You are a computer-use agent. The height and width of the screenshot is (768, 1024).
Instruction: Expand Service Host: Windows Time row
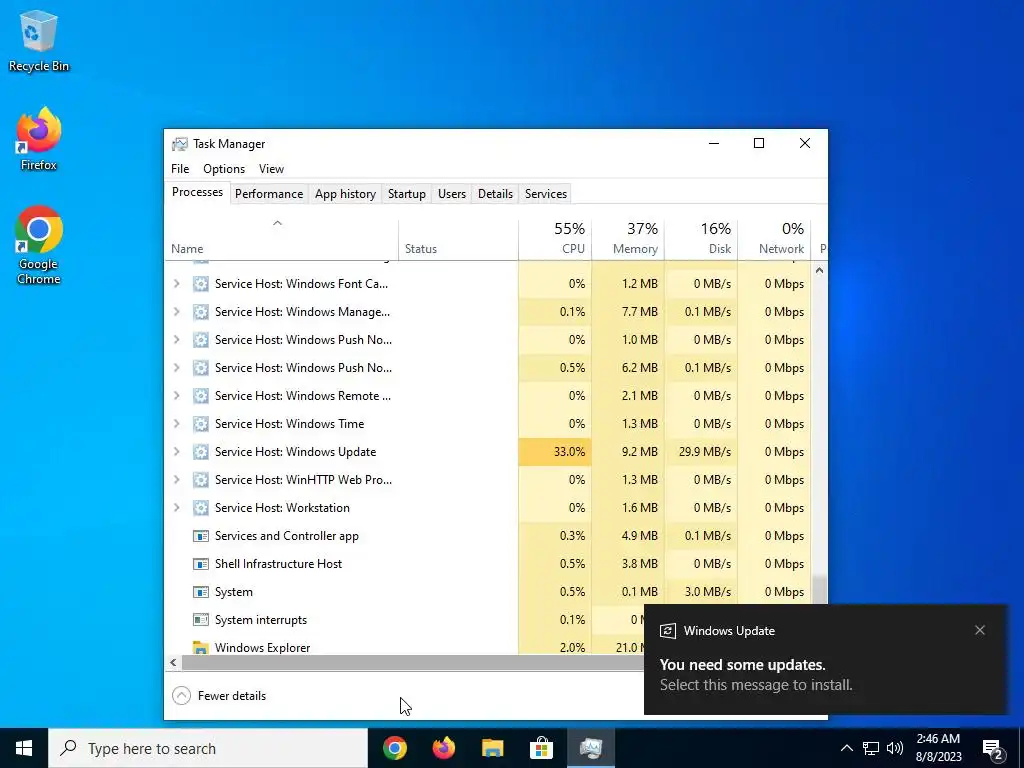click(176, 424)
